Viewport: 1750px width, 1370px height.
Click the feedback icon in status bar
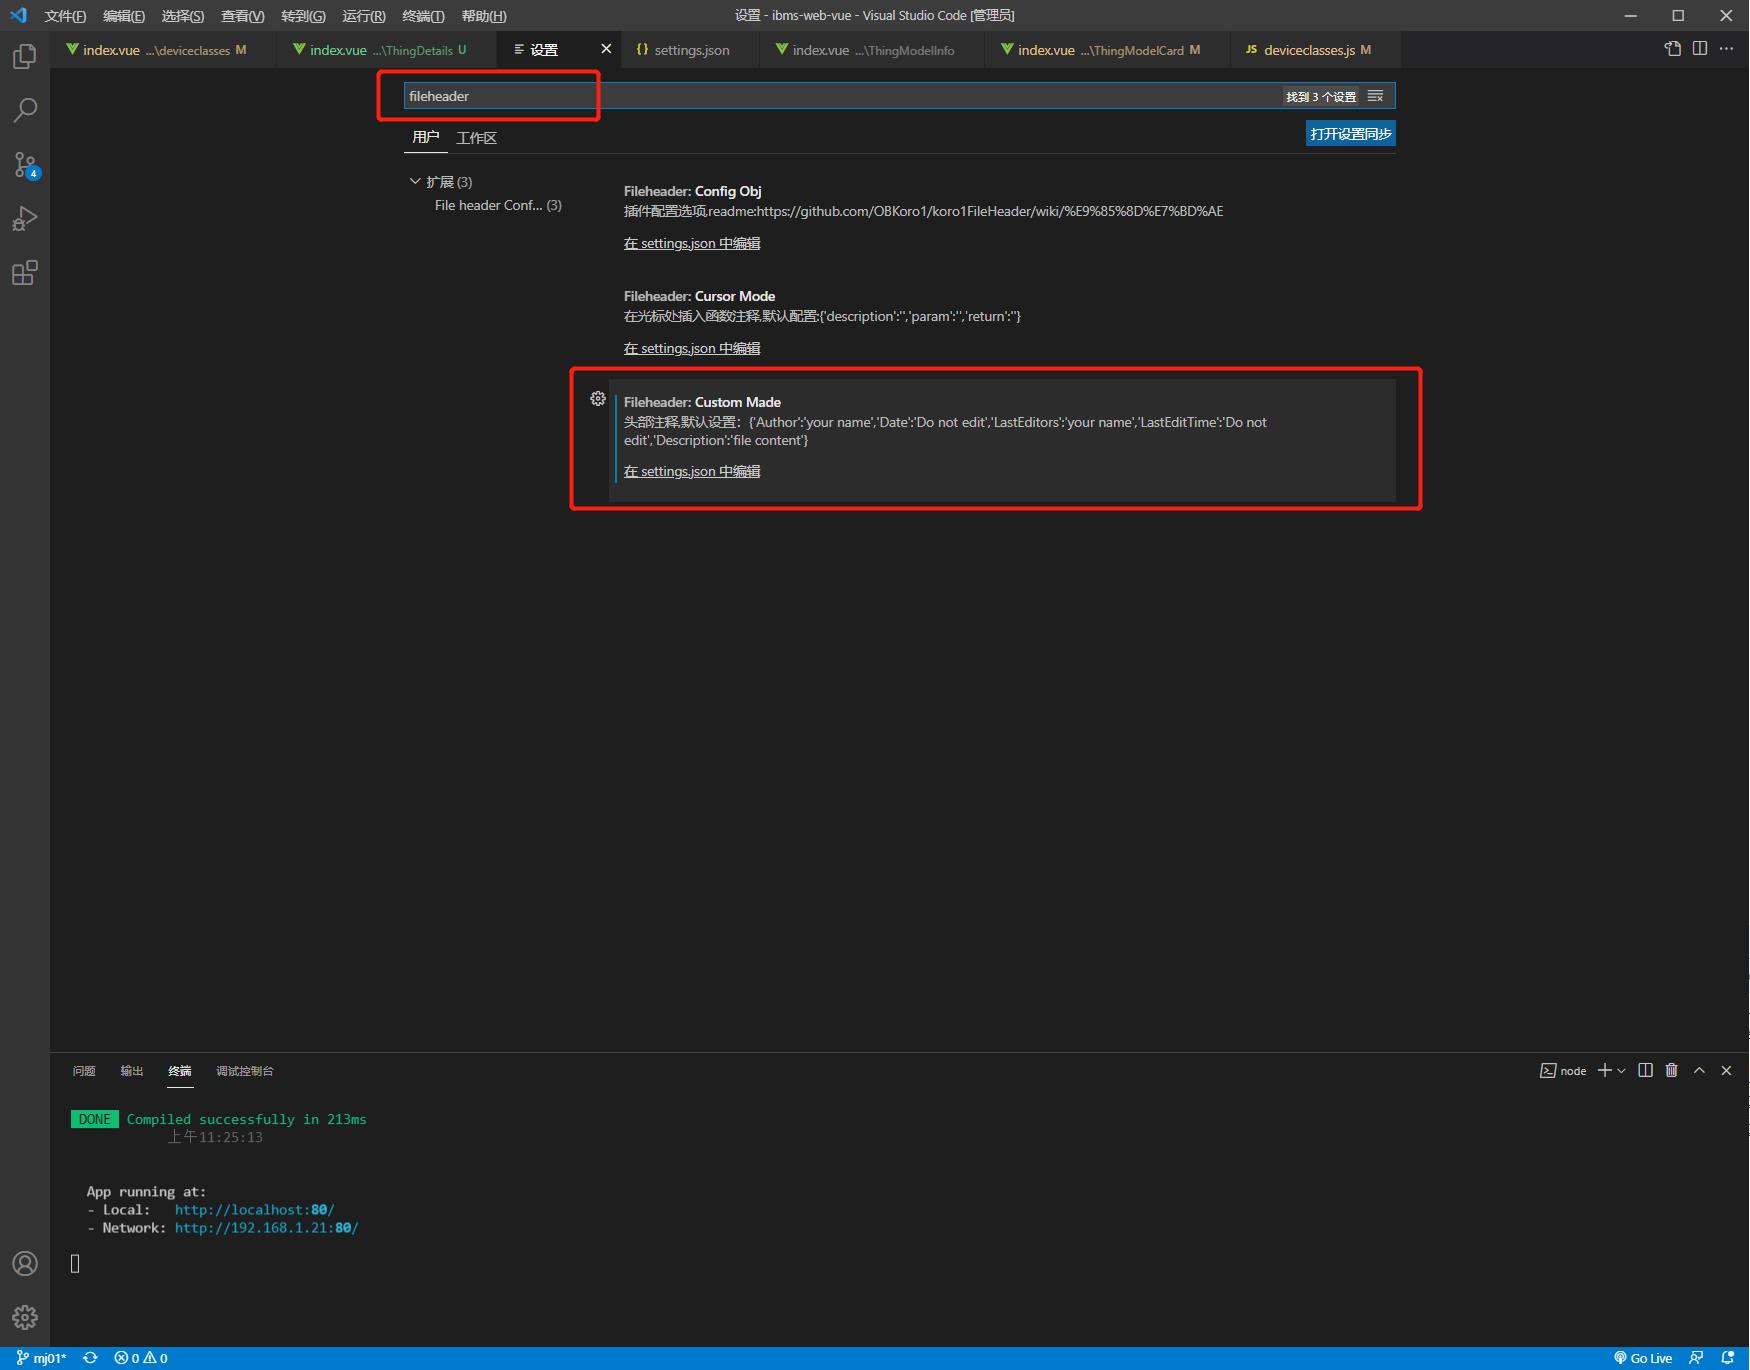(x=1696, y=1358)
